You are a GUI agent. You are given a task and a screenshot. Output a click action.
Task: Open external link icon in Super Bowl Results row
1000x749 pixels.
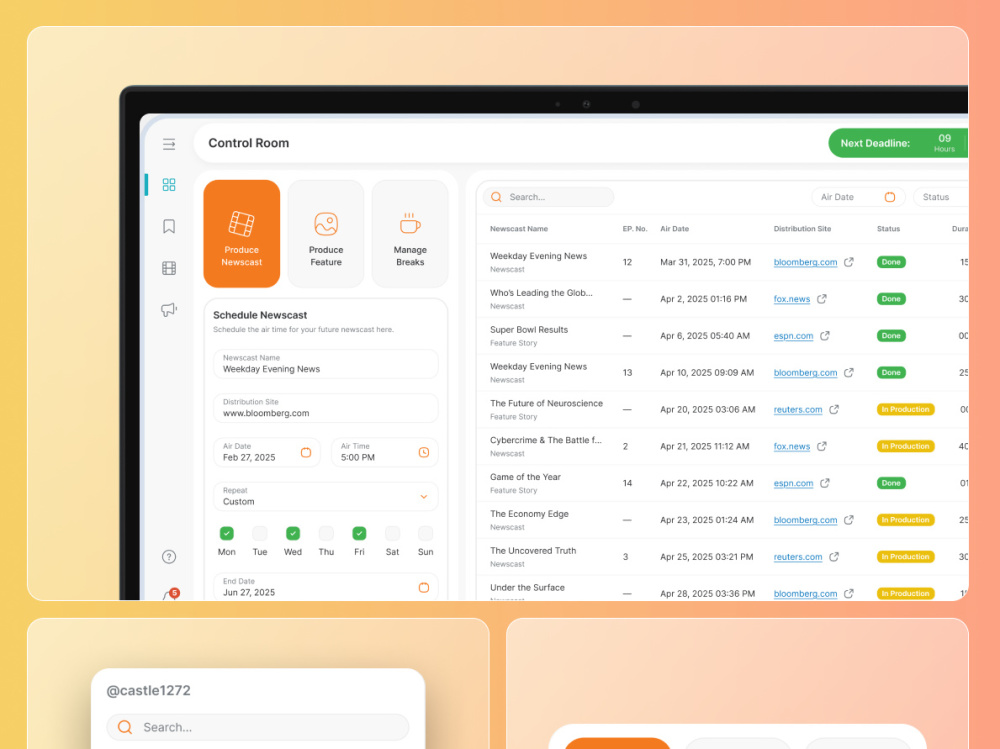(825, 336)
